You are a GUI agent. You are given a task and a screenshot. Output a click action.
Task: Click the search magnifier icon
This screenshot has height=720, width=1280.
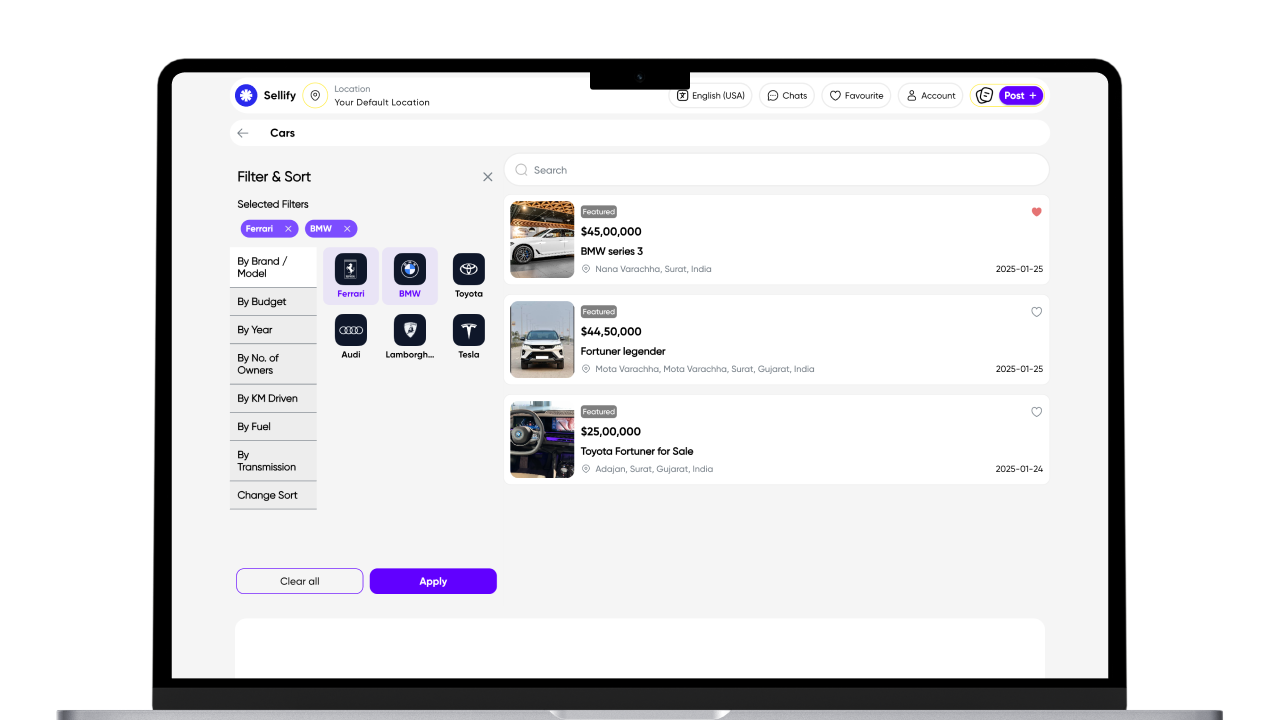(521, 170)
